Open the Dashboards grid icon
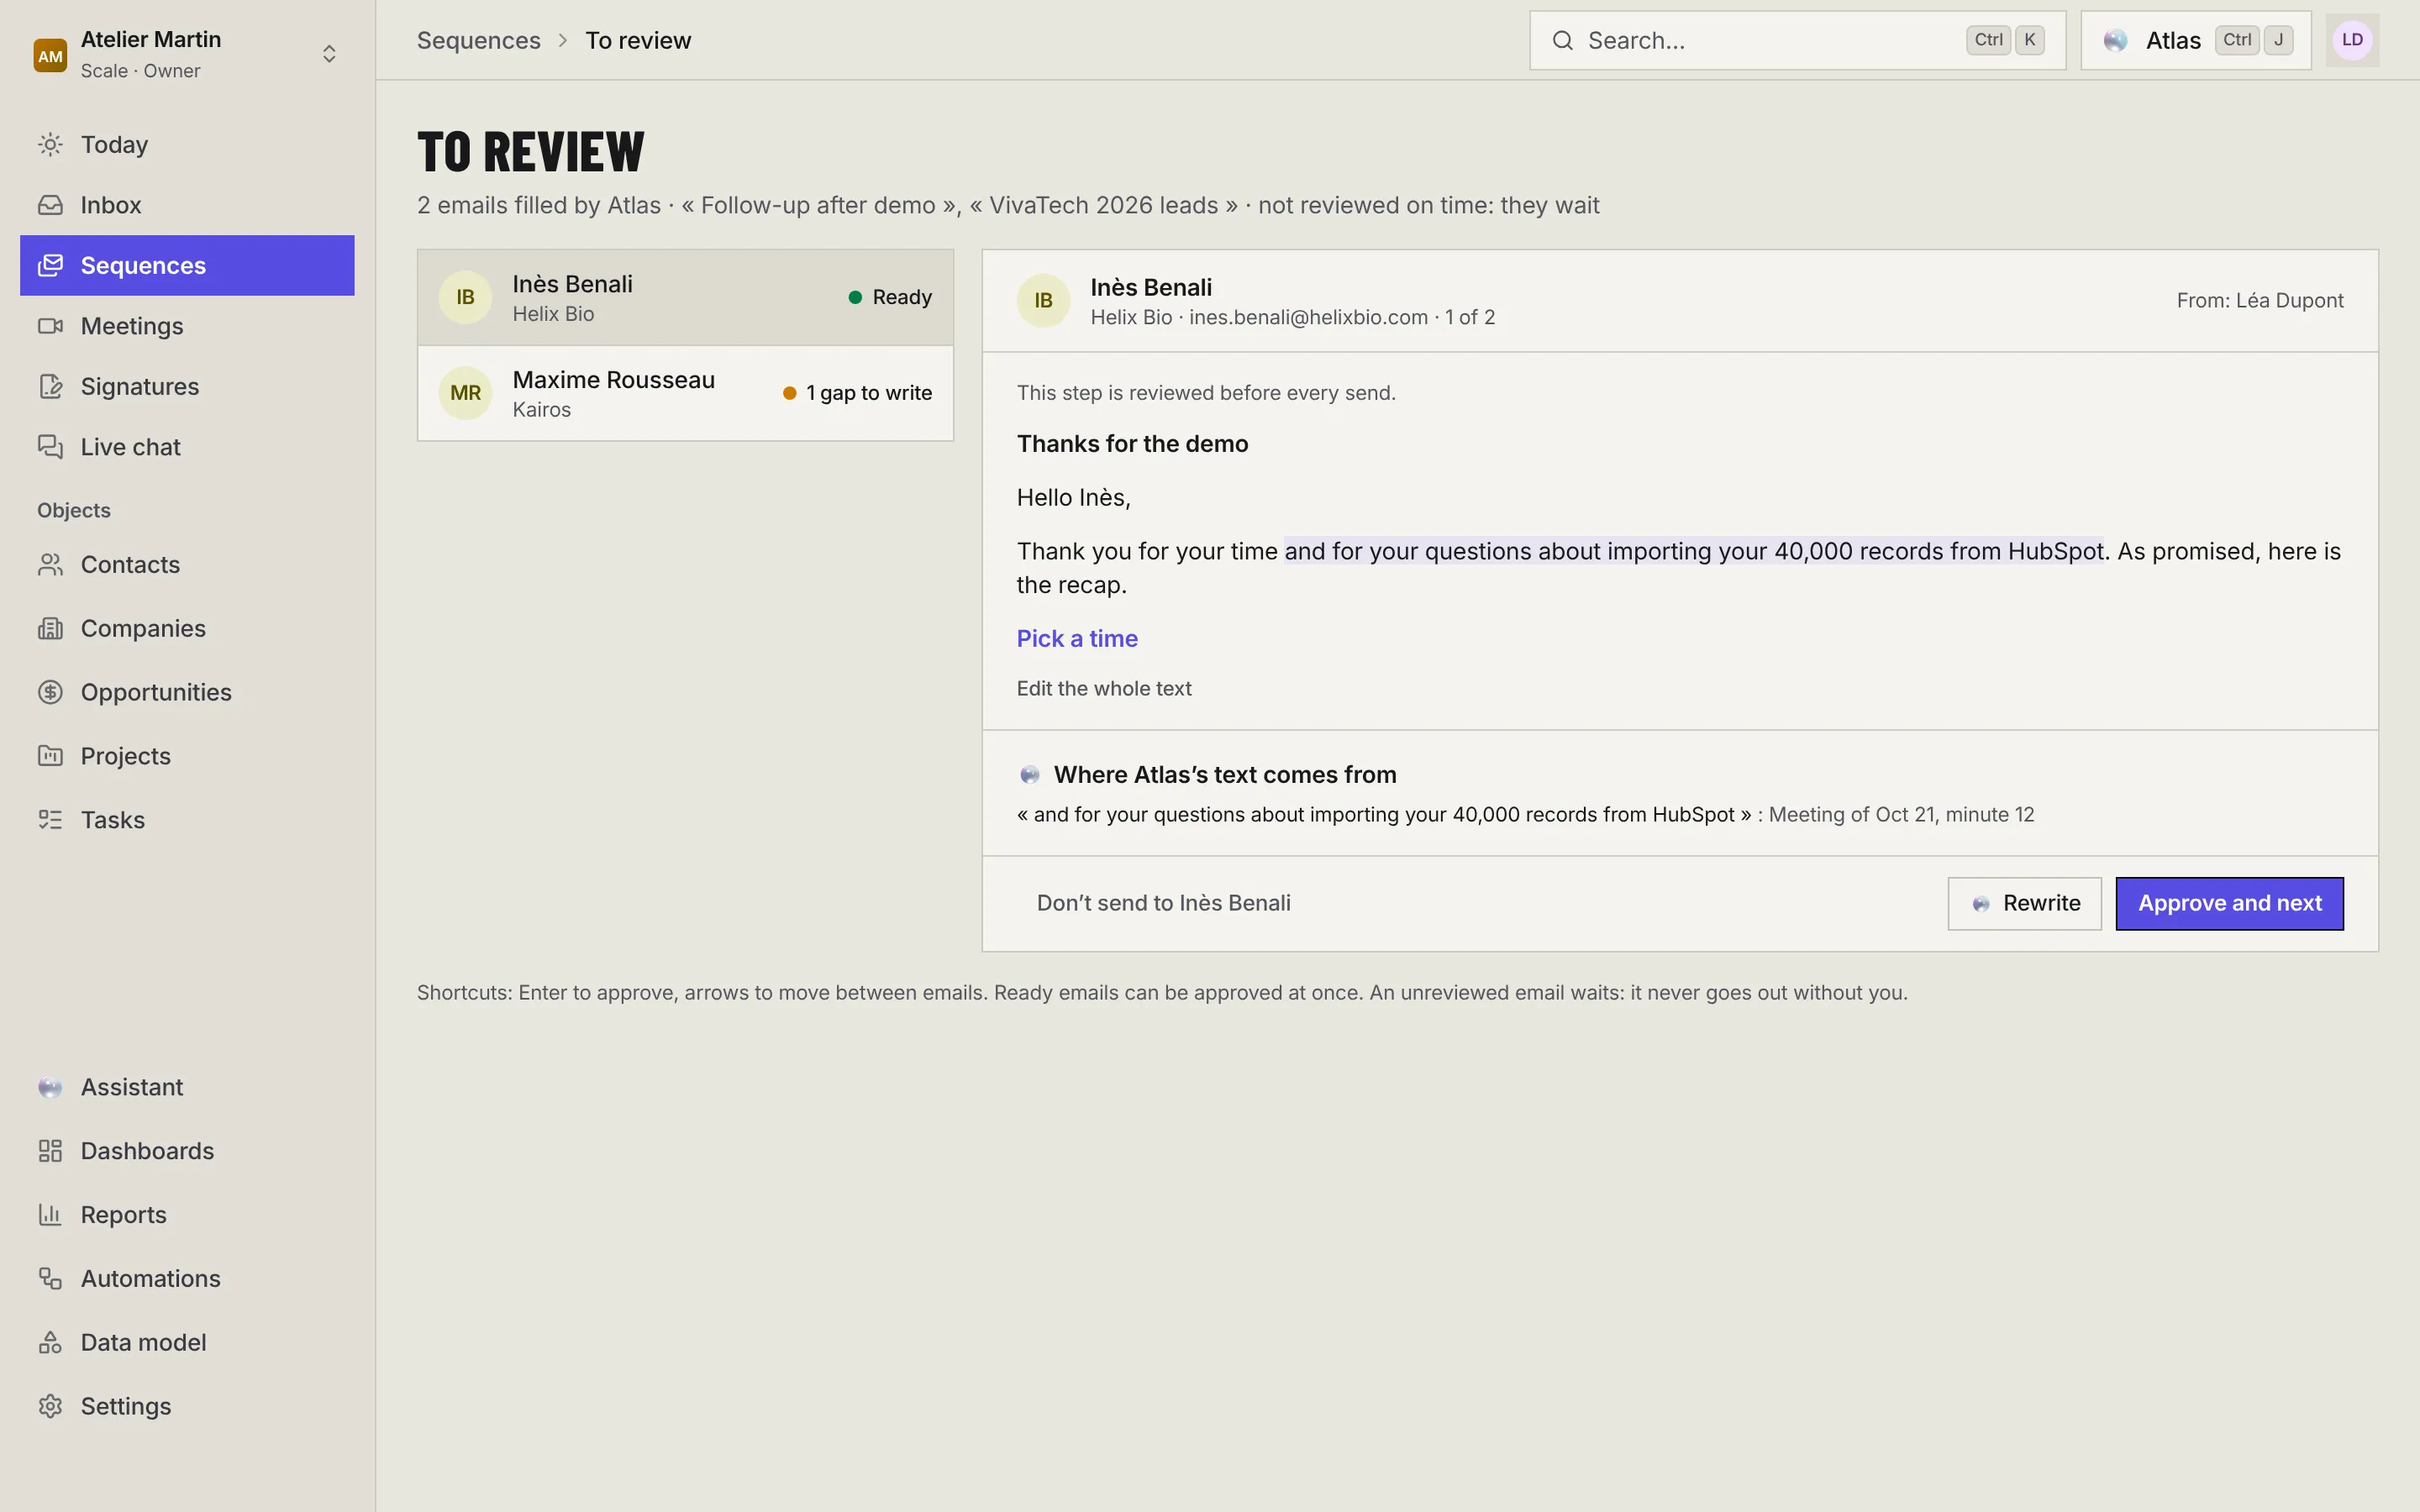The width and height of the screenshot is (2420, 1512). [x=50, y=1151]
